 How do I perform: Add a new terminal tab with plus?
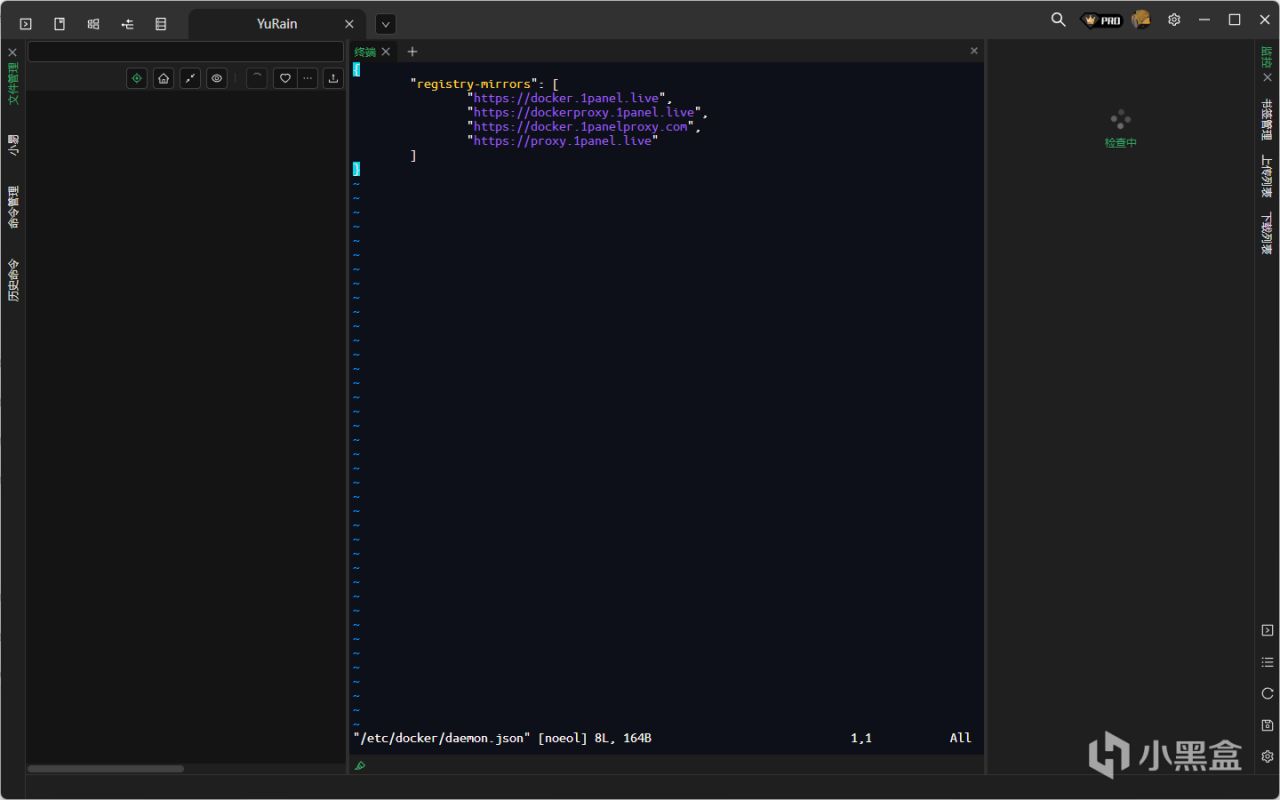(x=412, y=51)
